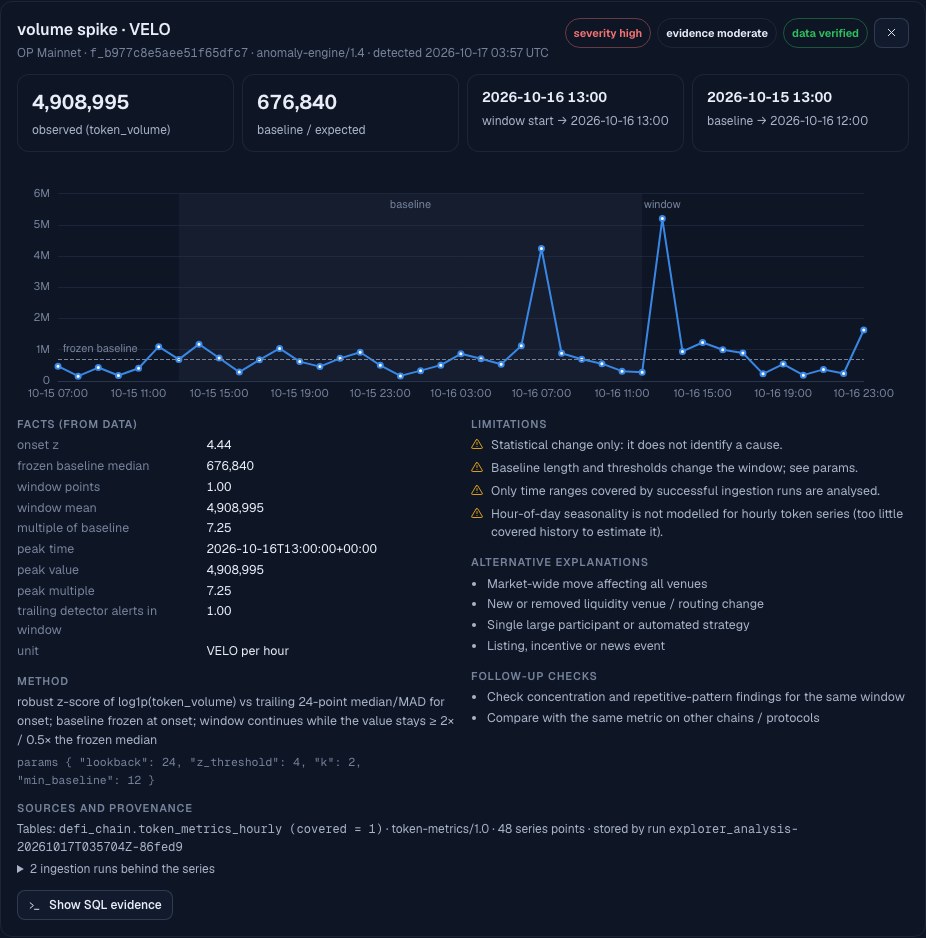Screen dimensions: 926x938
Task: Click the peak value 4,908,995 in facts
Action: [235, 570]
